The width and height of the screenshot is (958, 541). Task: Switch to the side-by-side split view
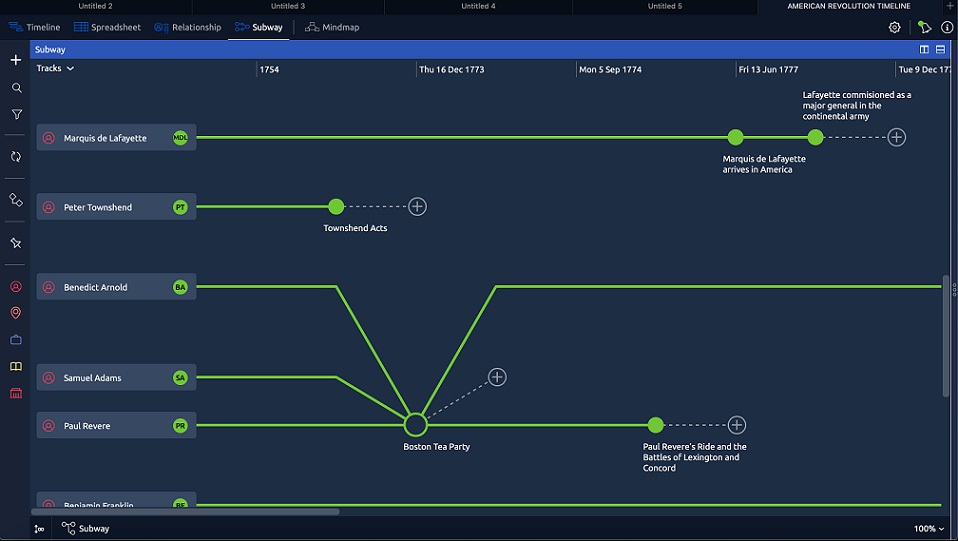(924, 50)
